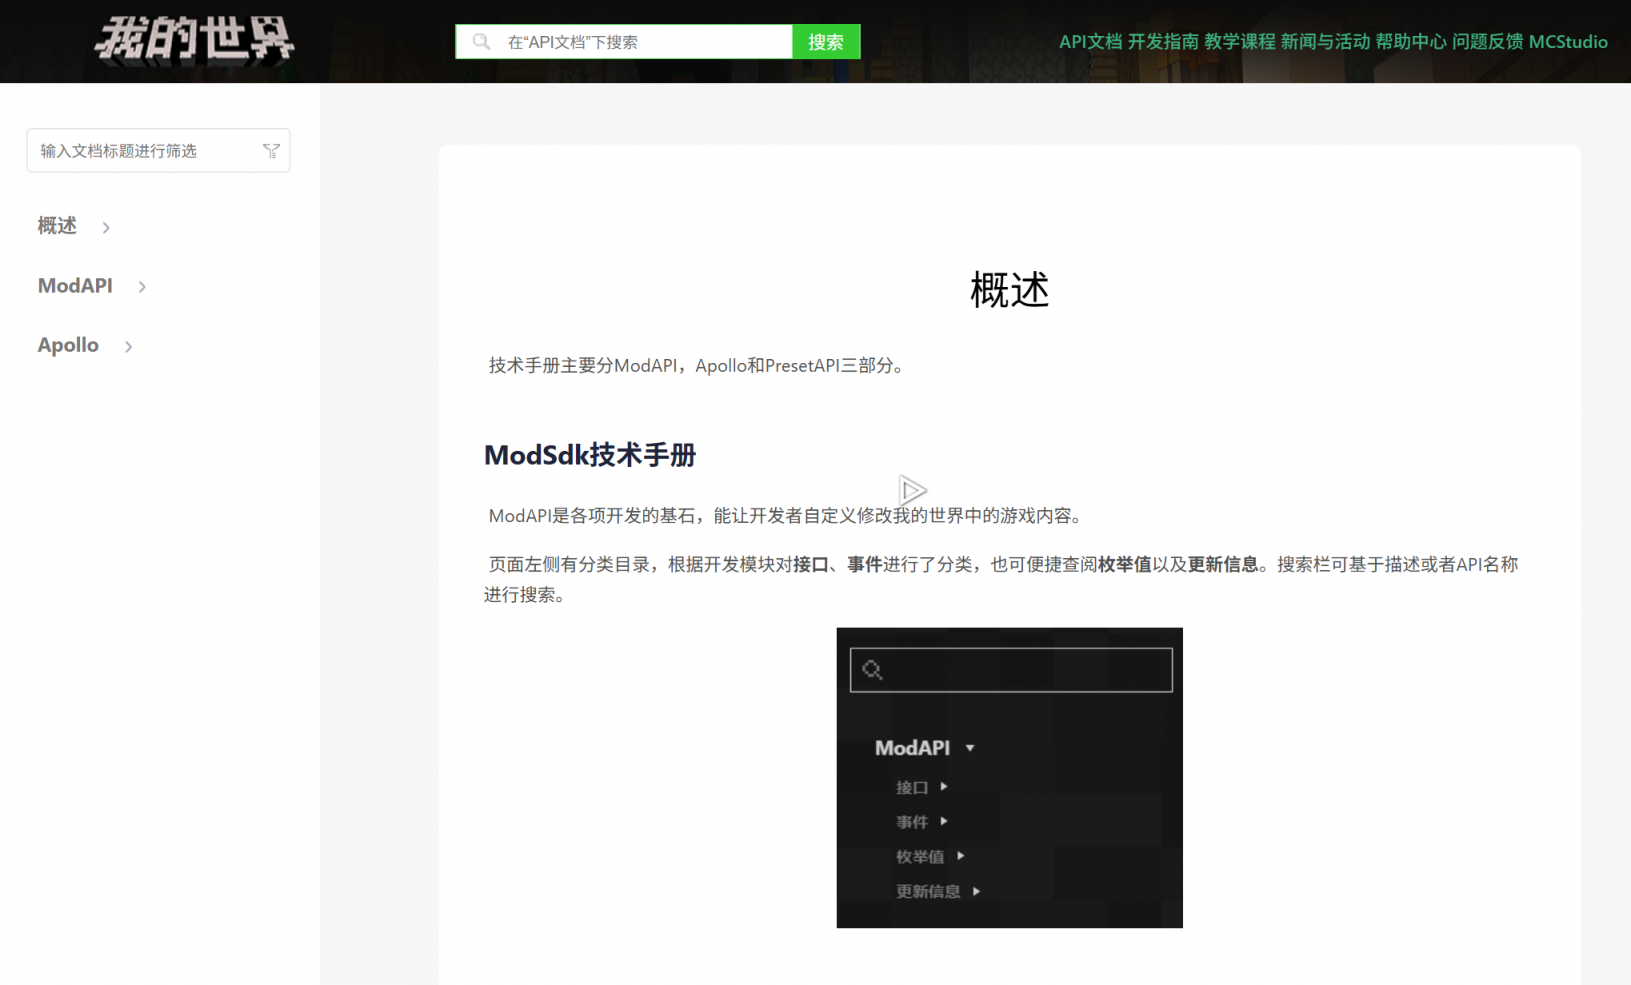Focus the API文档 search input field
Viewport: 1631px width, 985px height.
pyautogui.click(x=624, y=42)
